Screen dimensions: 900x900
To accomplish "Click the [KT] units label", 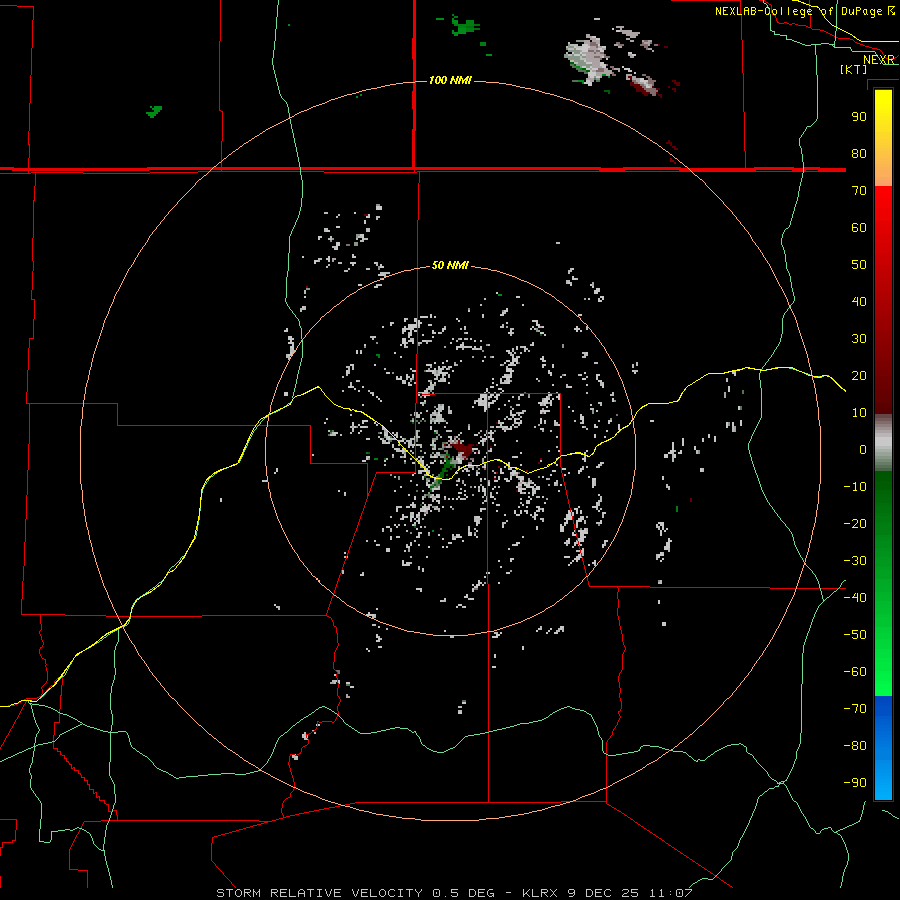I will tap(854, 69).
